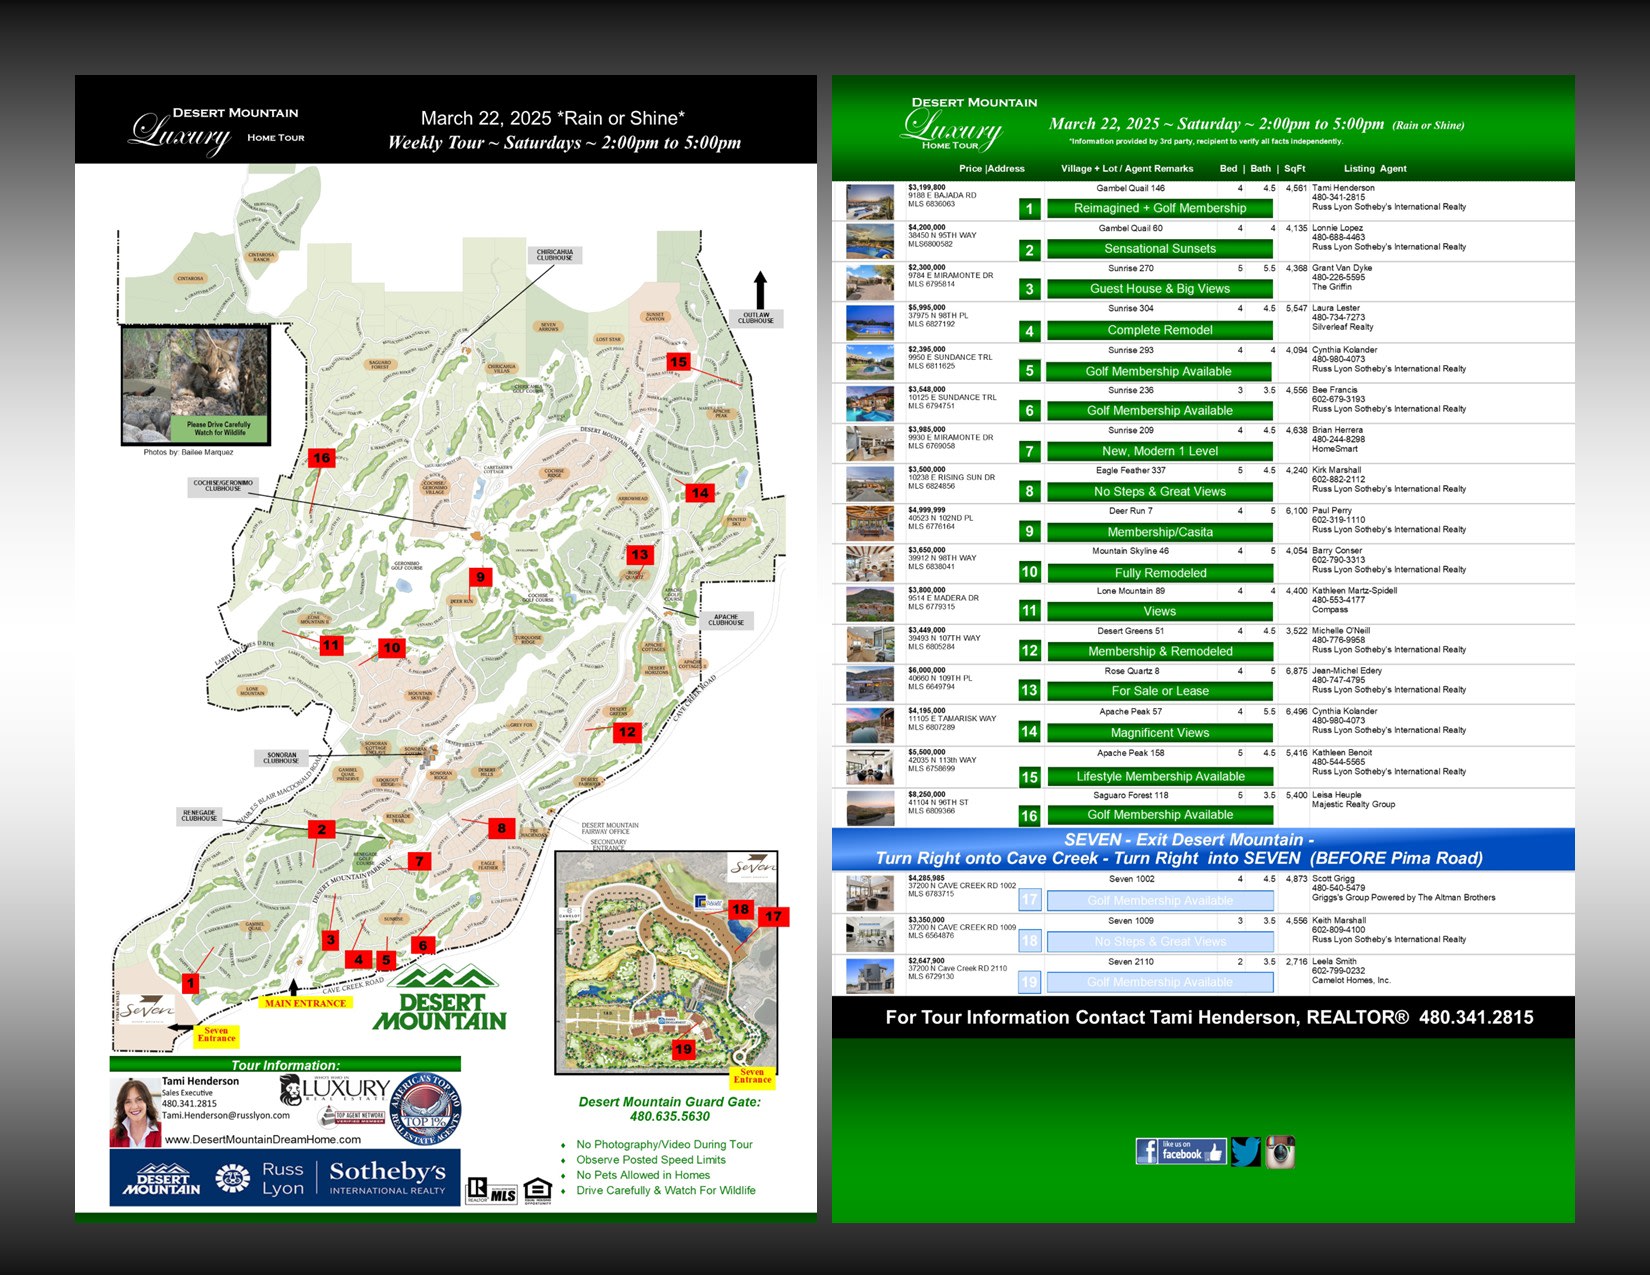1650x1275 pixels.
Task: Click red marker 19 on Seven inset map
Action: pos(683,1049)
